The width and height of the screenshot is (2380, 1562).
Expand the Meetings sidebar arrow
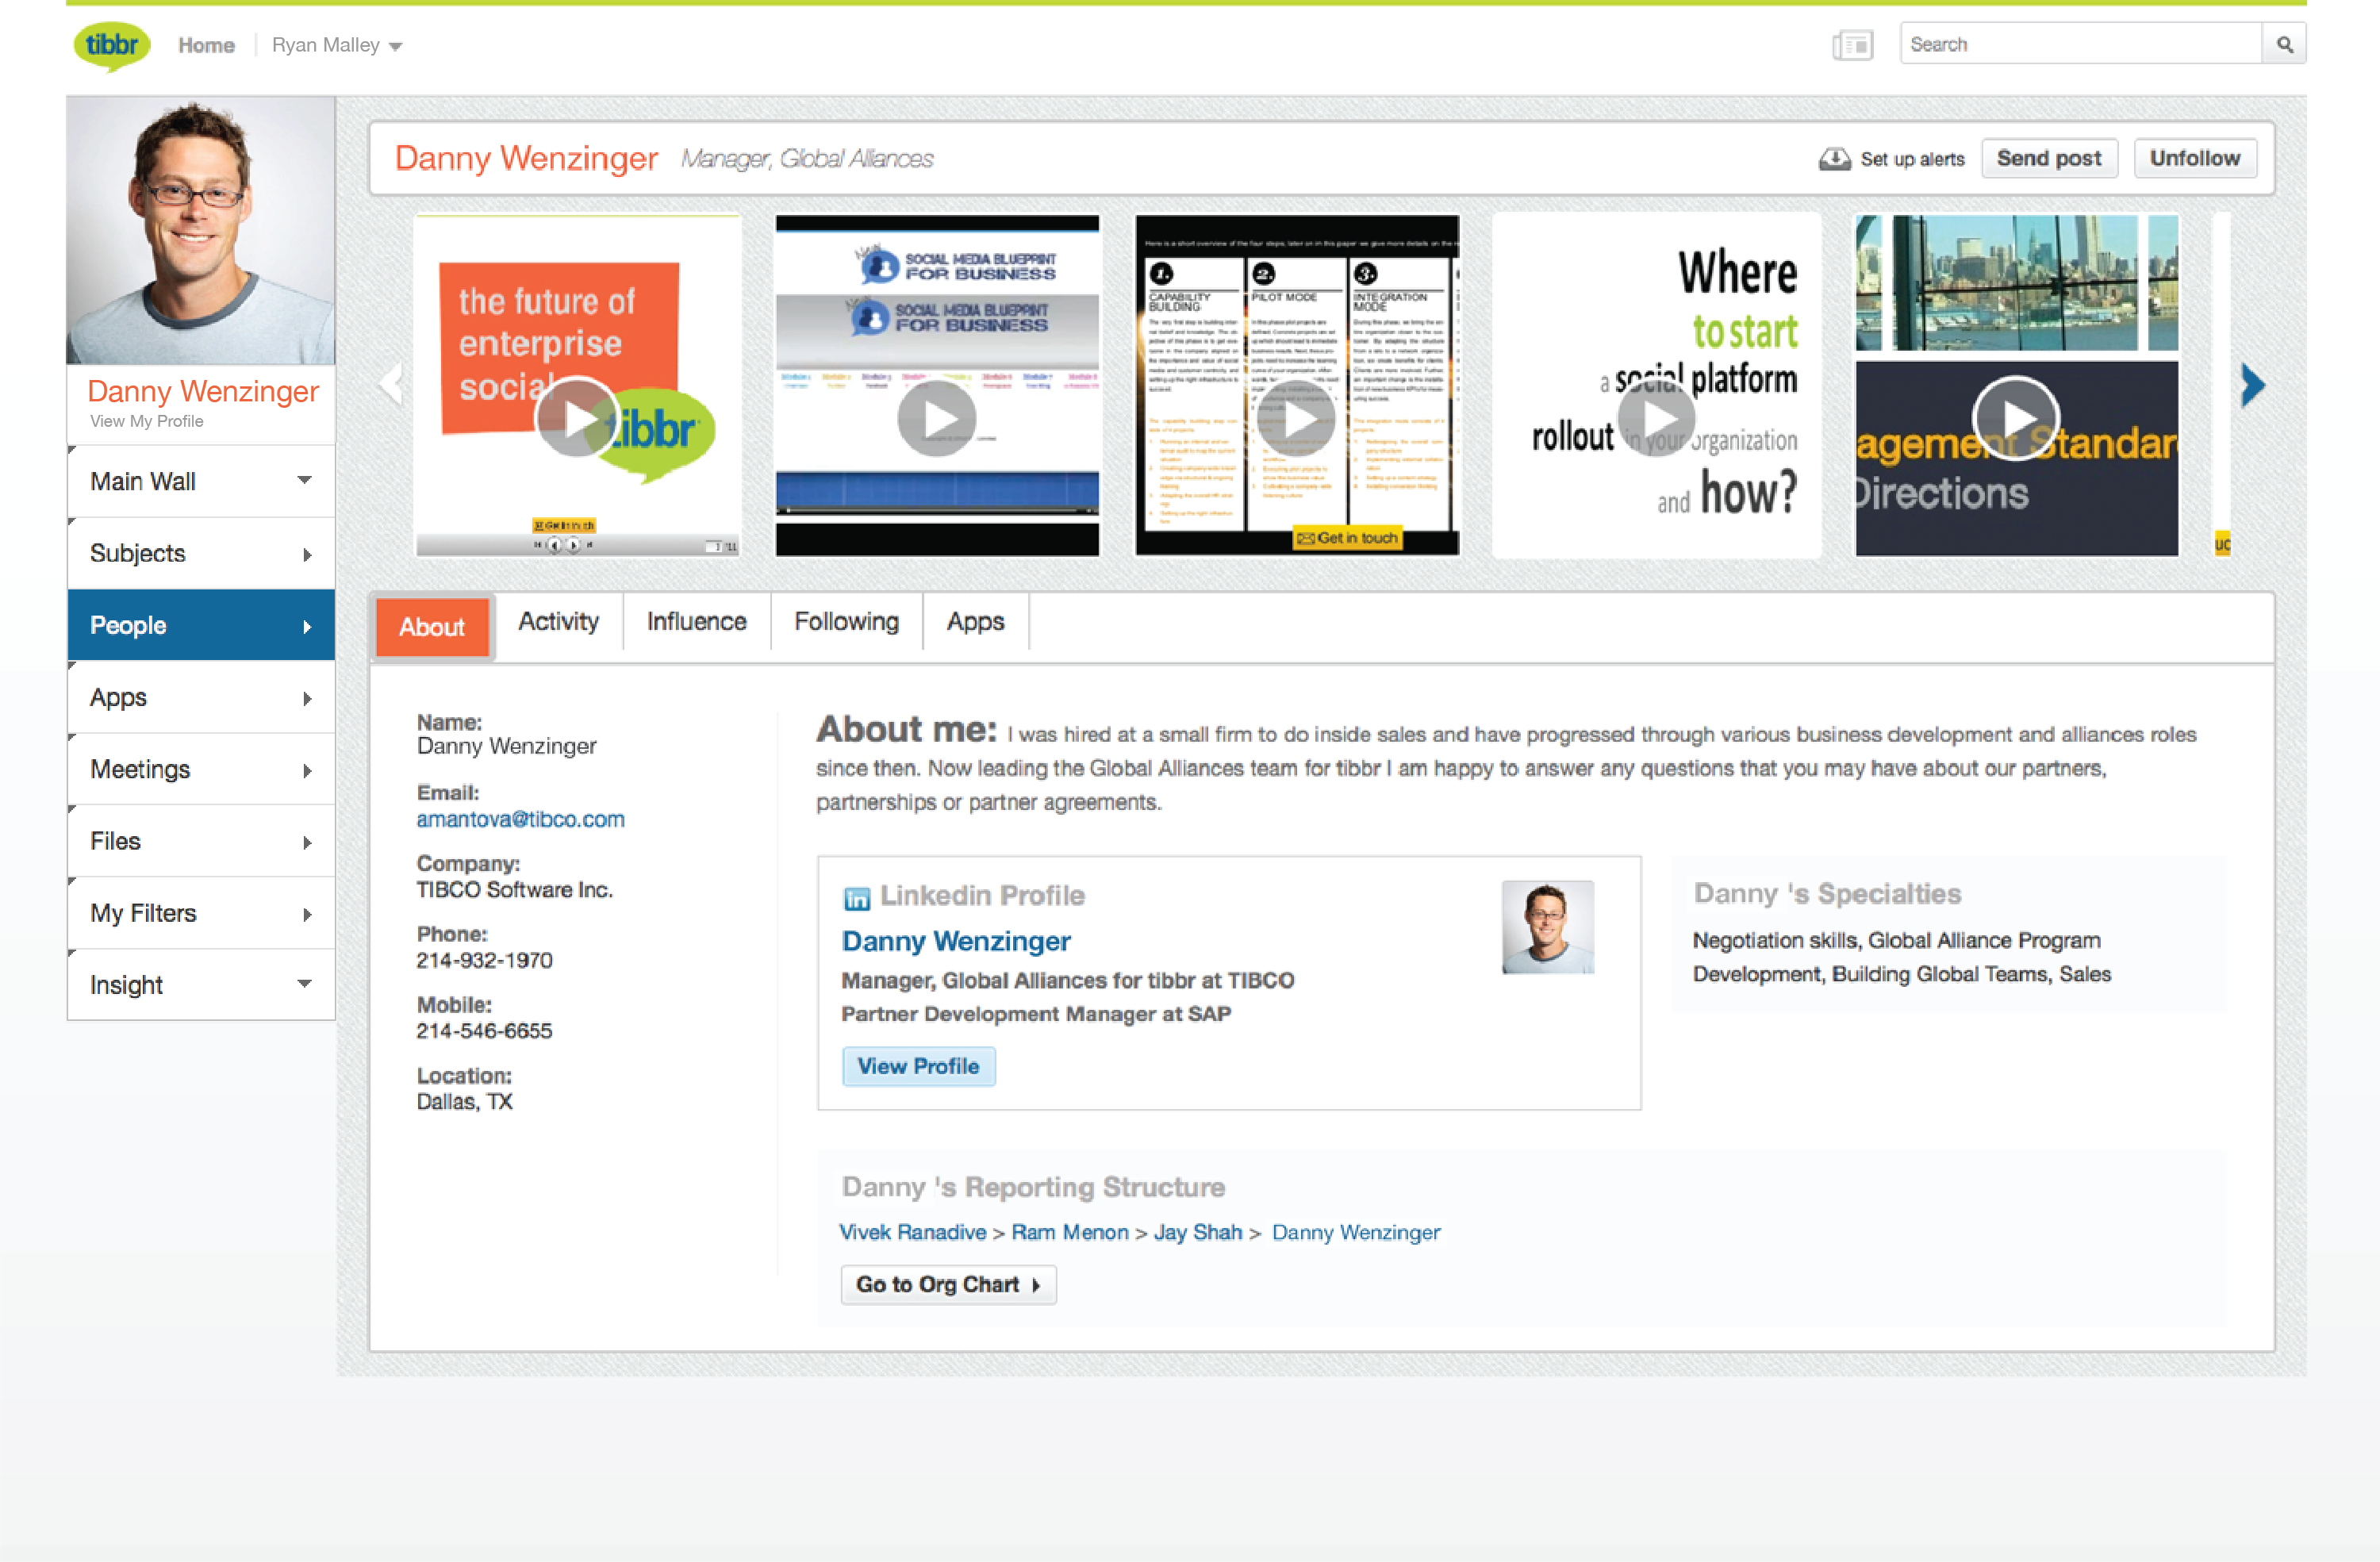point(307,770)
